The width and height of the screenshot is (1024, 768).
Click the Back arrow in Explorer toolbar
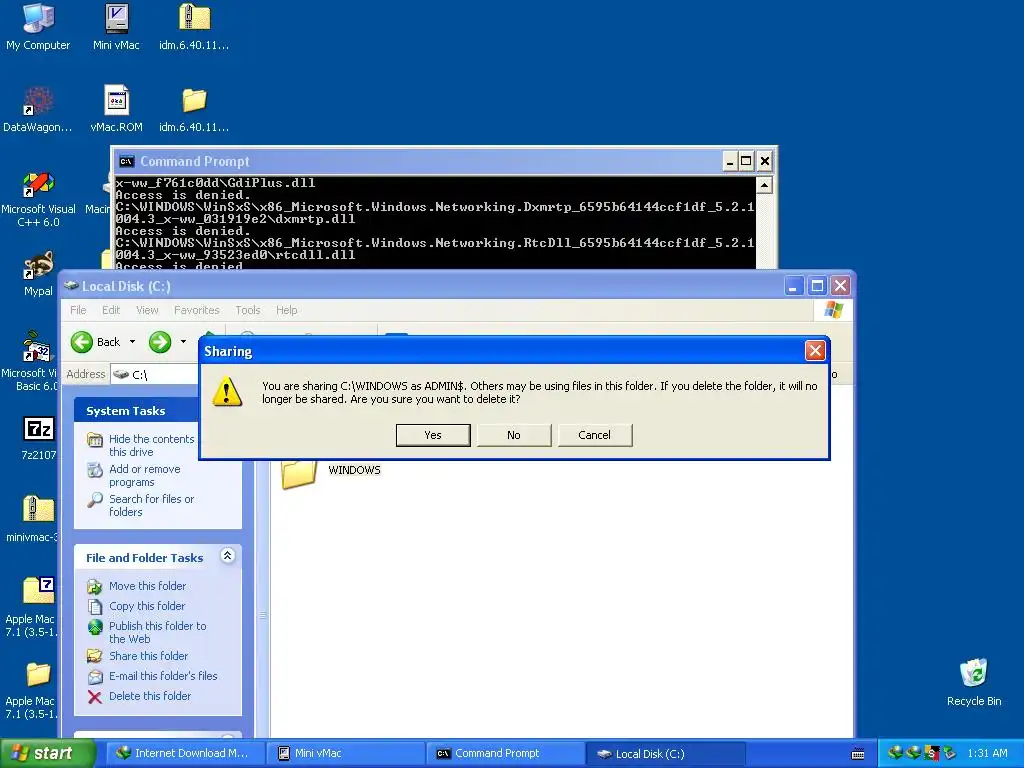pyautogui.click(x=82, y=342)
